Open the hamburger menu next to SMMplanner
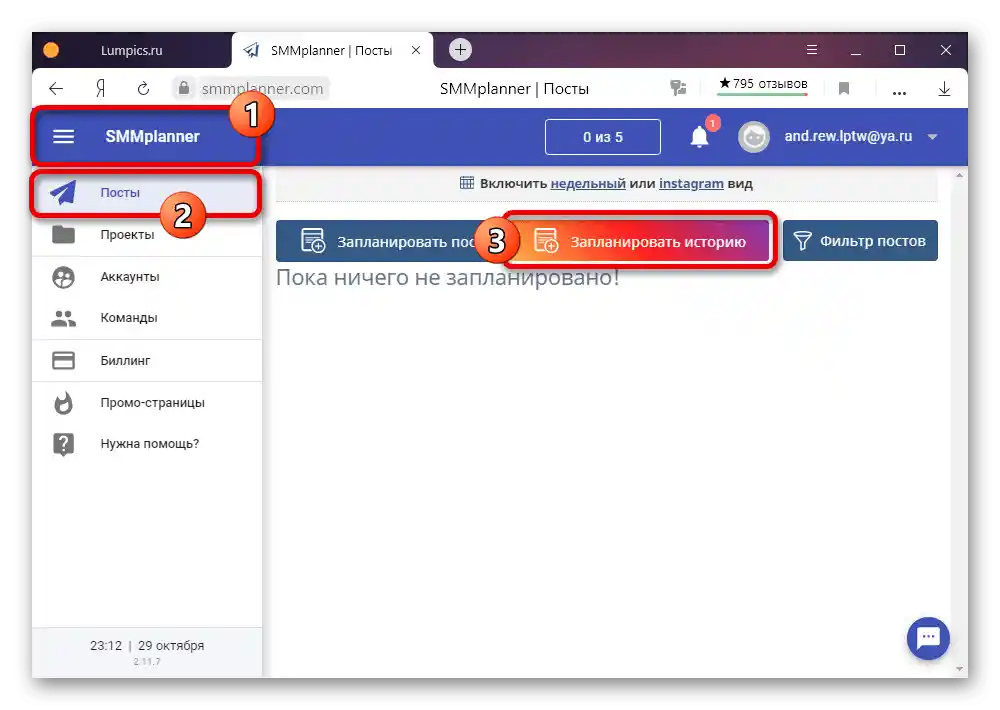Screen dimensions: 1000x710 [x=63, y=137]
